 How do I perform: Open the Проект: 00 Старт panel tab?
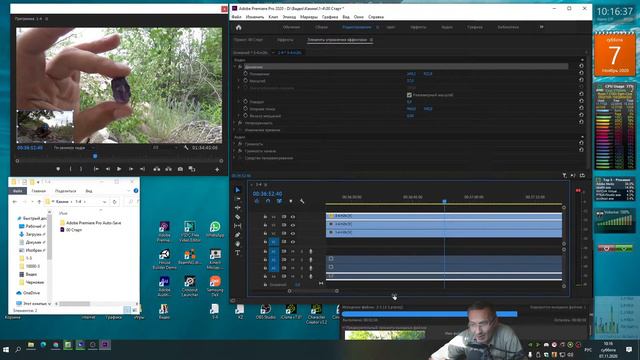[248, 40]
